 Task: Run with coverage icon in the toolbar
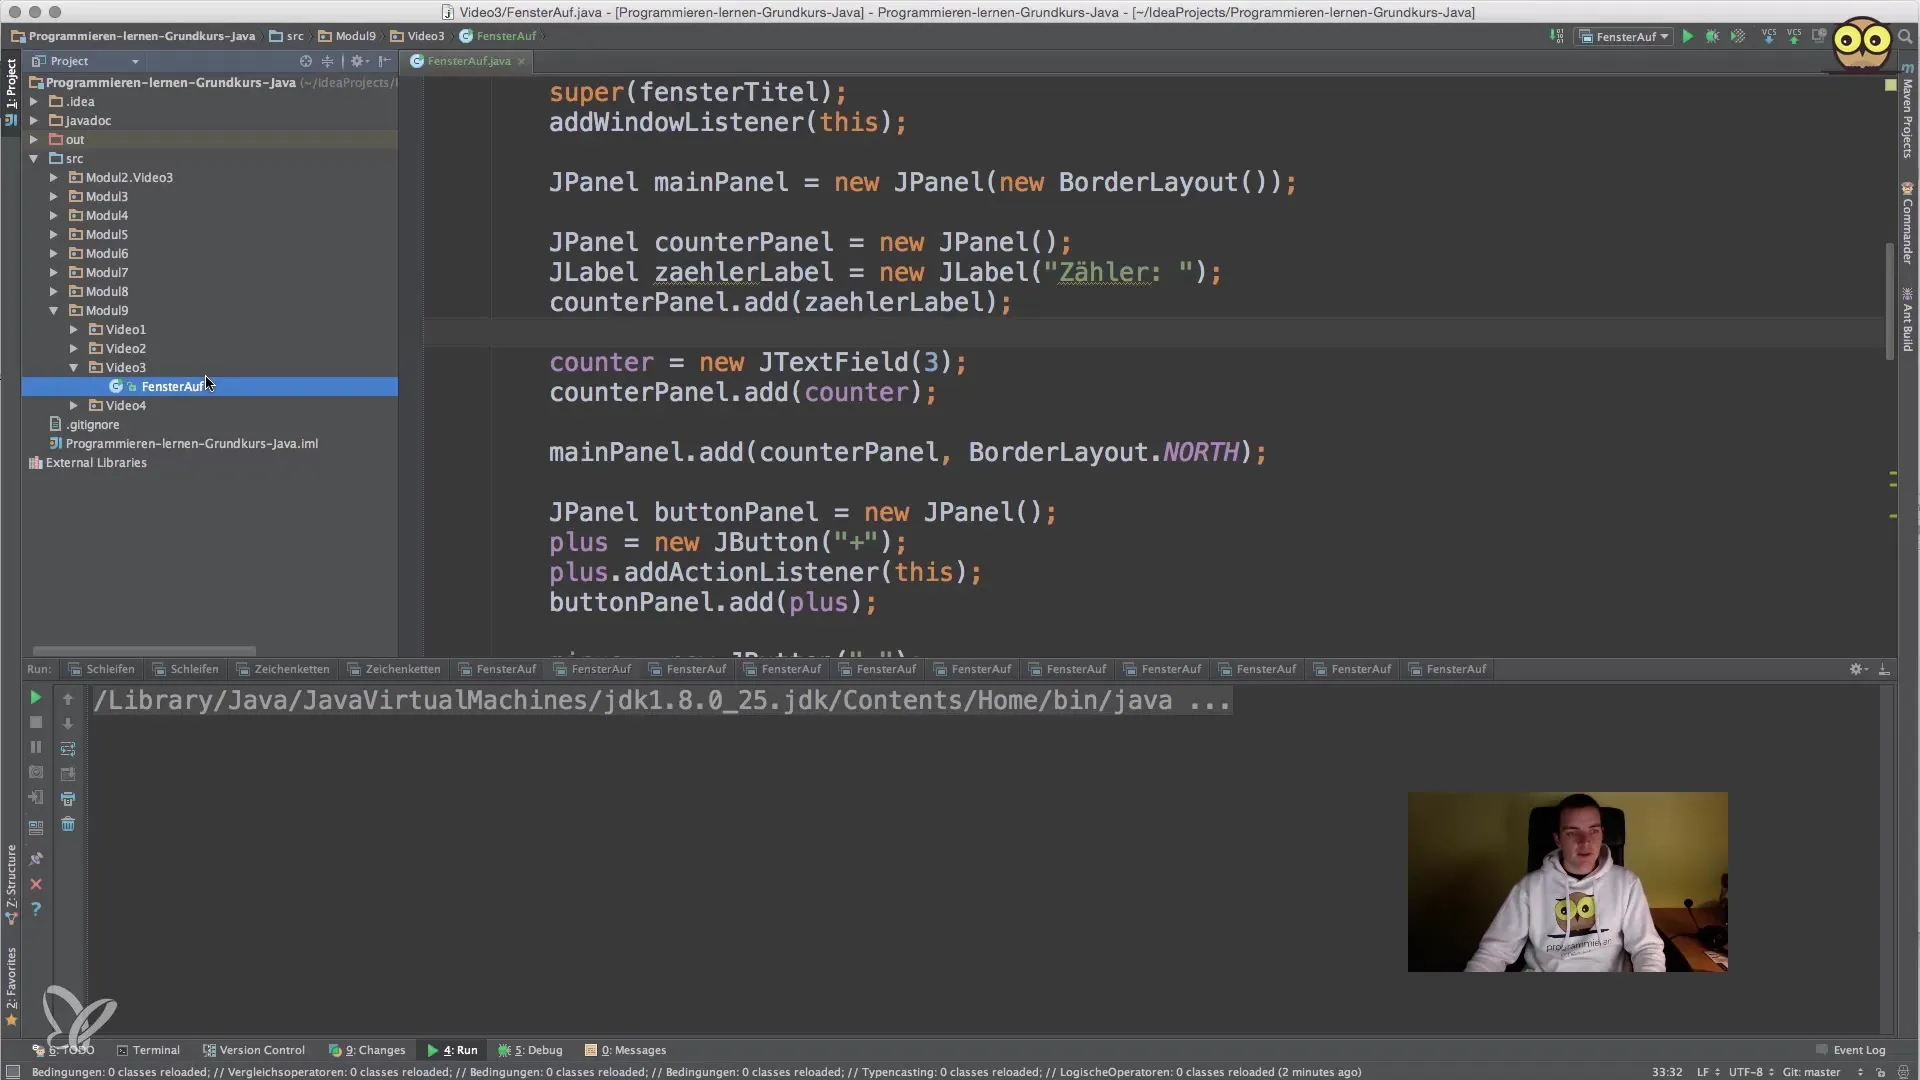[1738, 37]
